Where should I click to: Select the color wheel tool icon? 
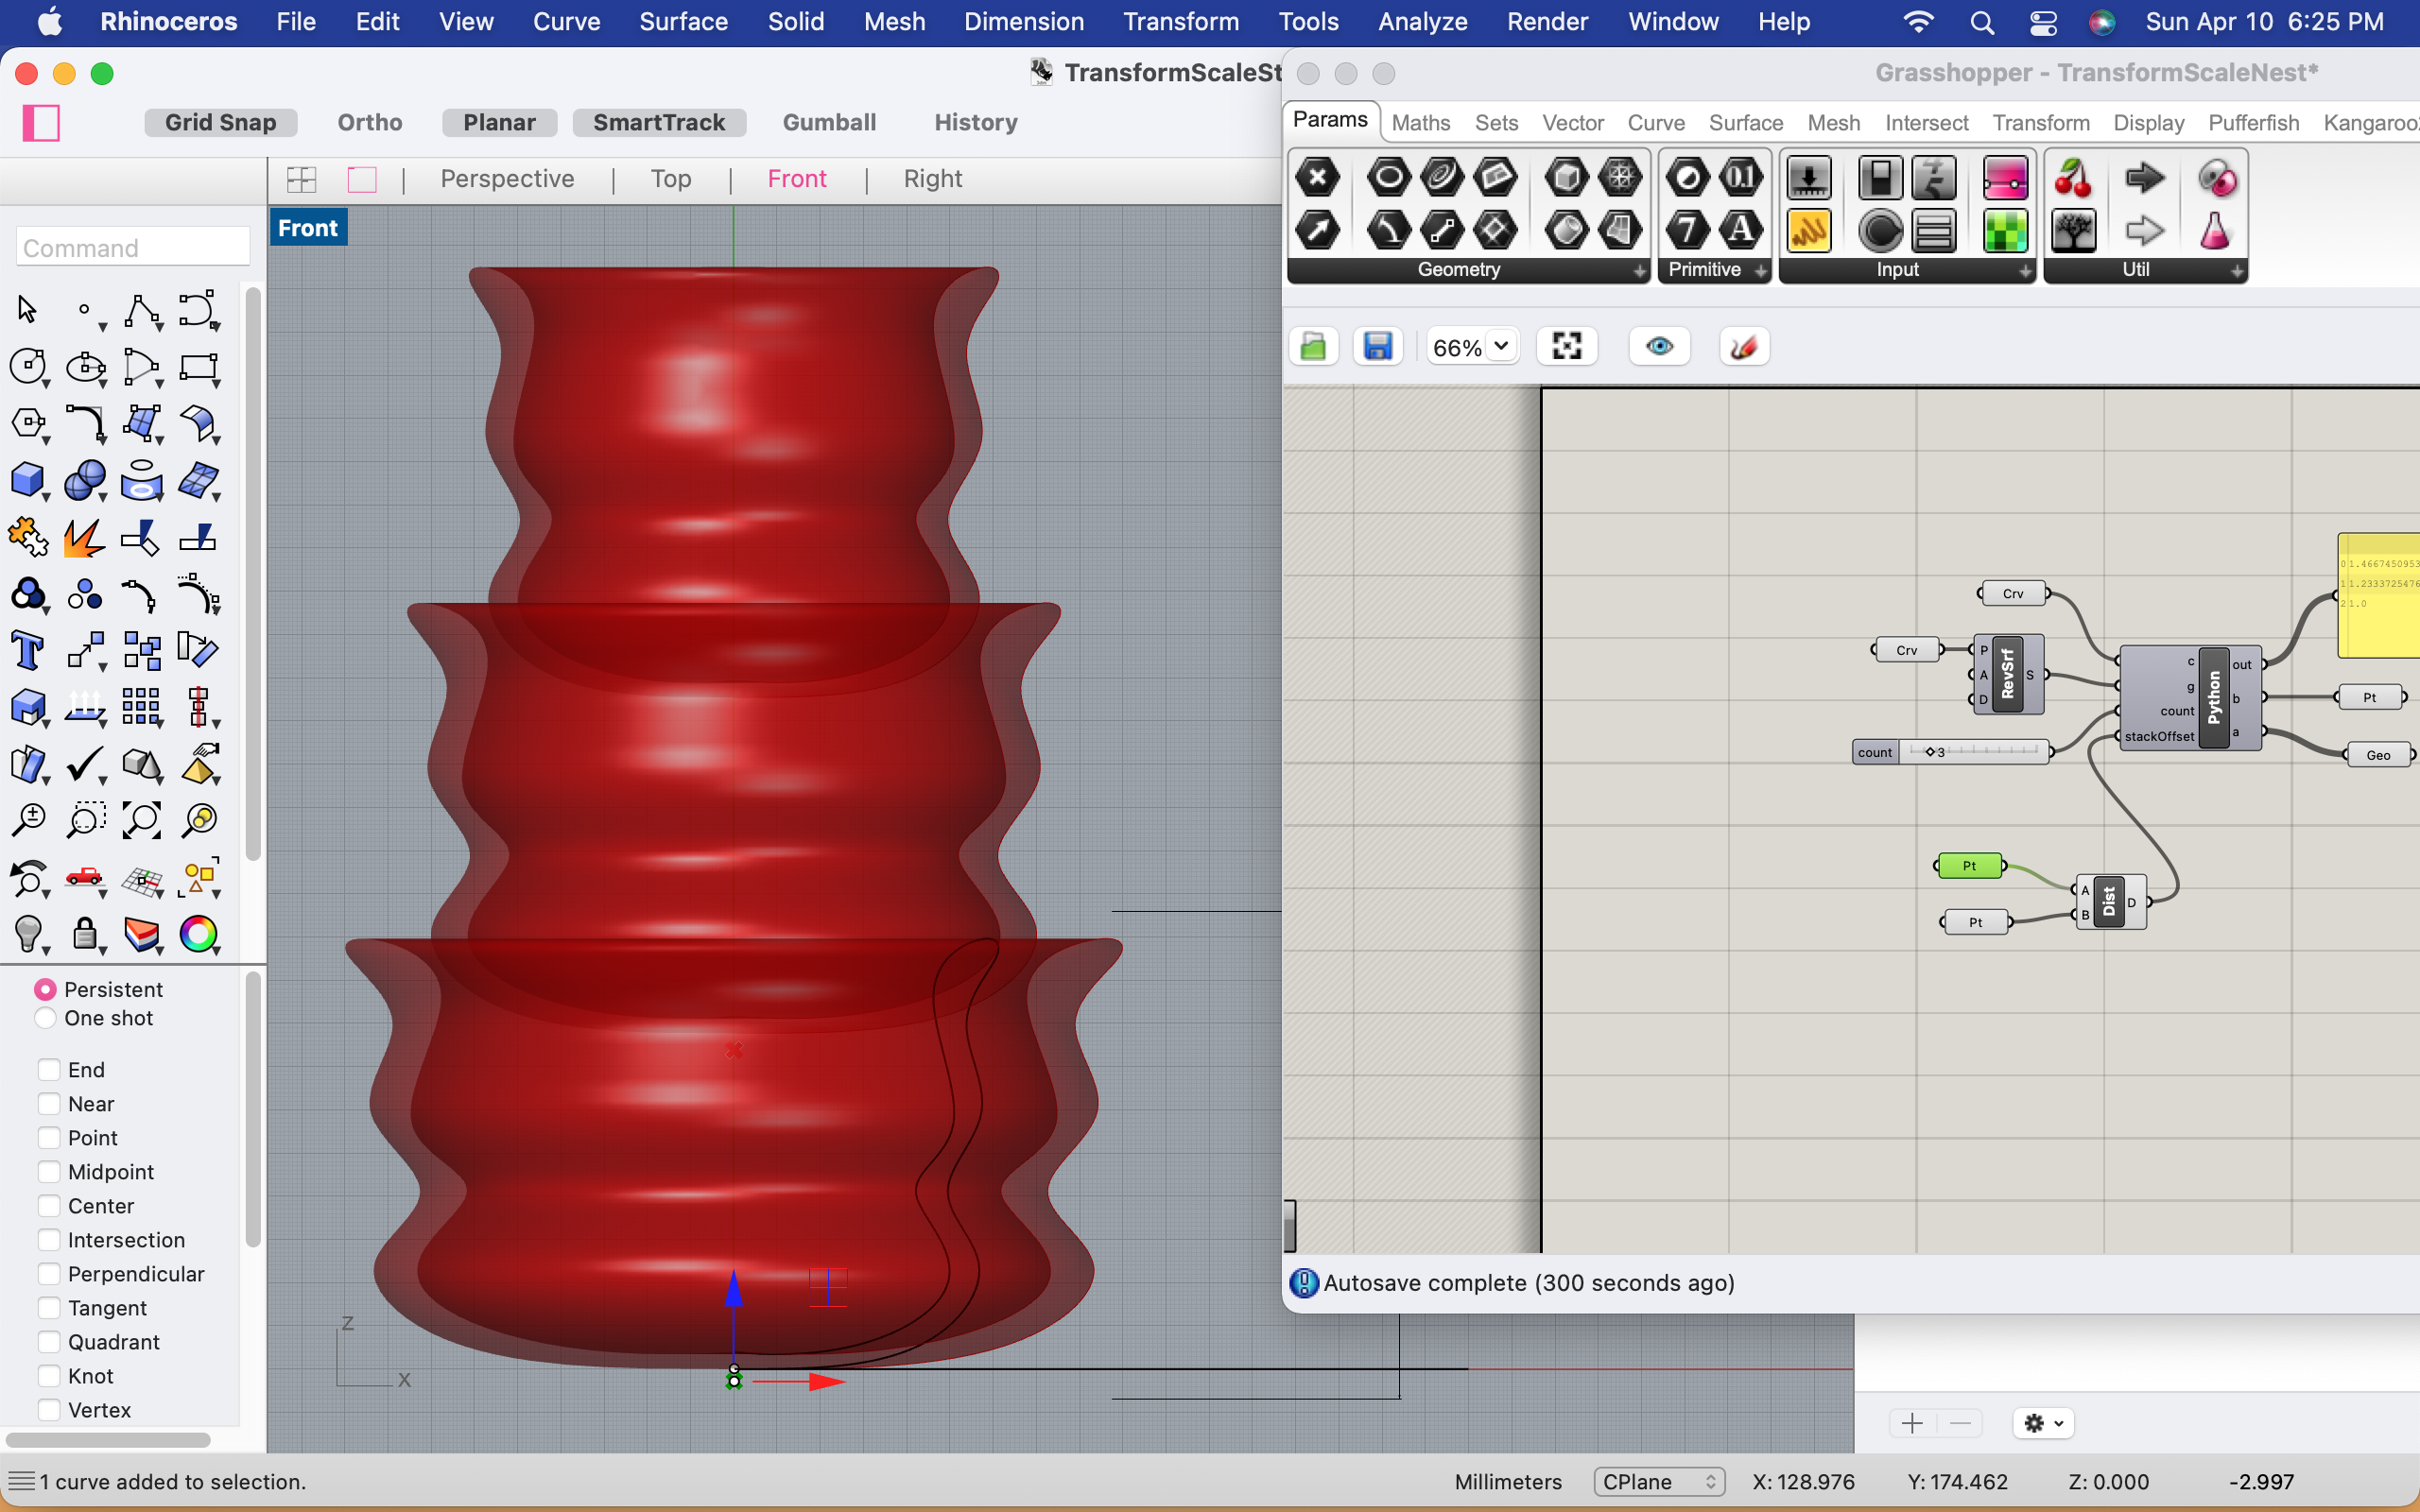198,935
